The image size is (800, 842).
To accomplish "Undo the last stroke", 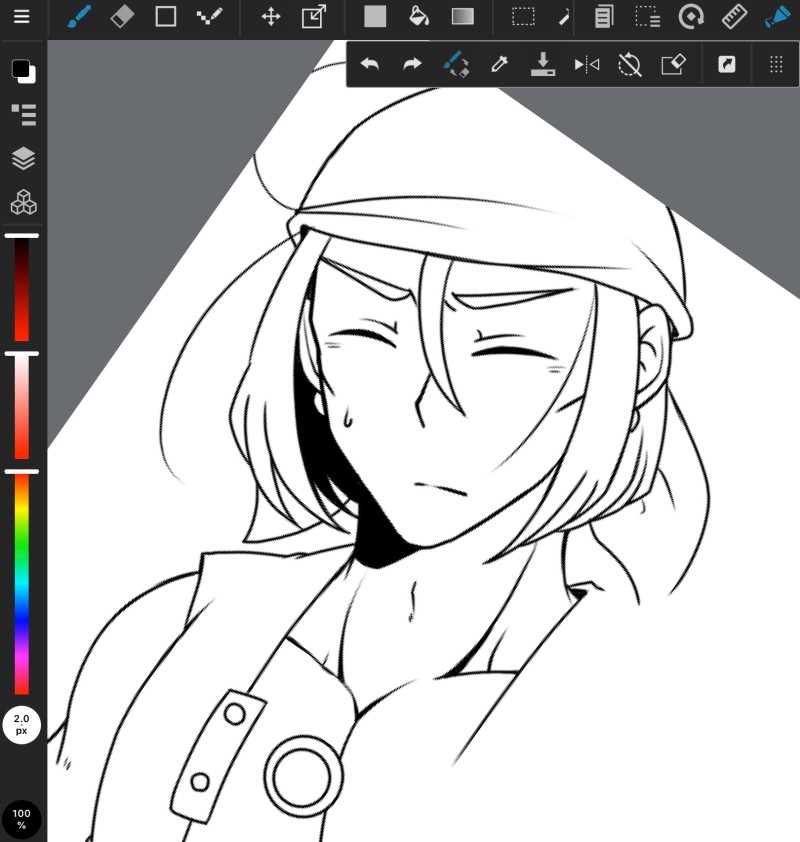I will pyautogui.click(x=369, y=64).
